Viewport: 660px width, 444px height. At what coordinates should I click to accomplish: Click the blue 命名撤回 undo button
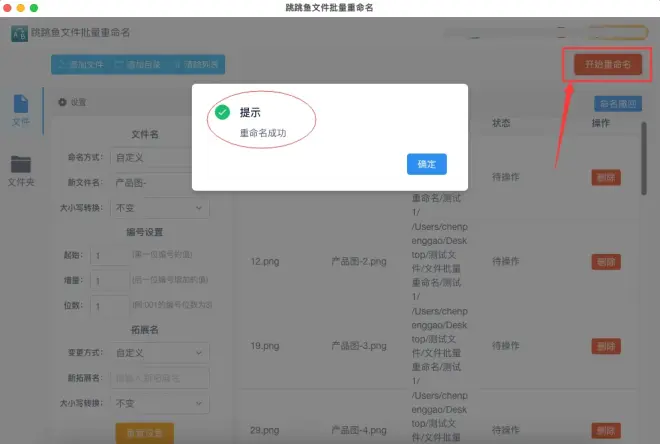(618, 104)
